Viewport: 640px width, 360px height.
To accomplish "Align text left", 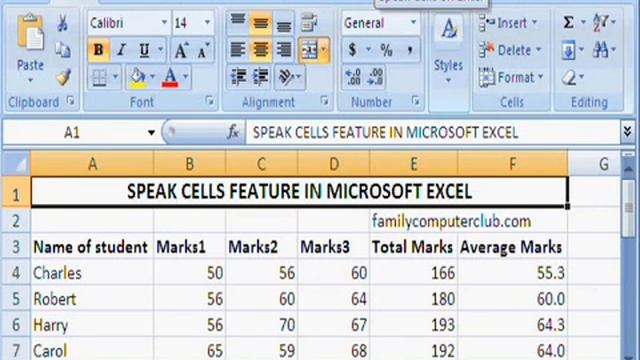I will point(238,50).
